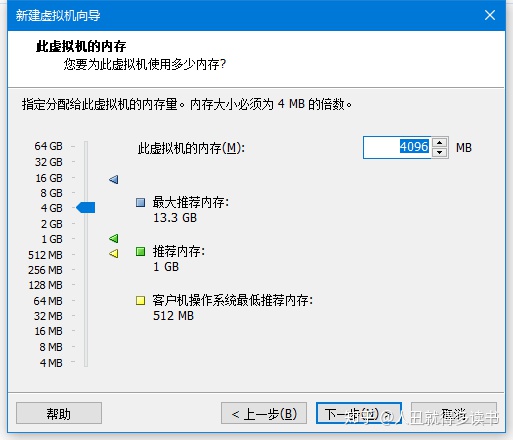Click the 32 GB scale label
Image resolution: width=513 pixels, height=440 pixels.
point(49,162)
